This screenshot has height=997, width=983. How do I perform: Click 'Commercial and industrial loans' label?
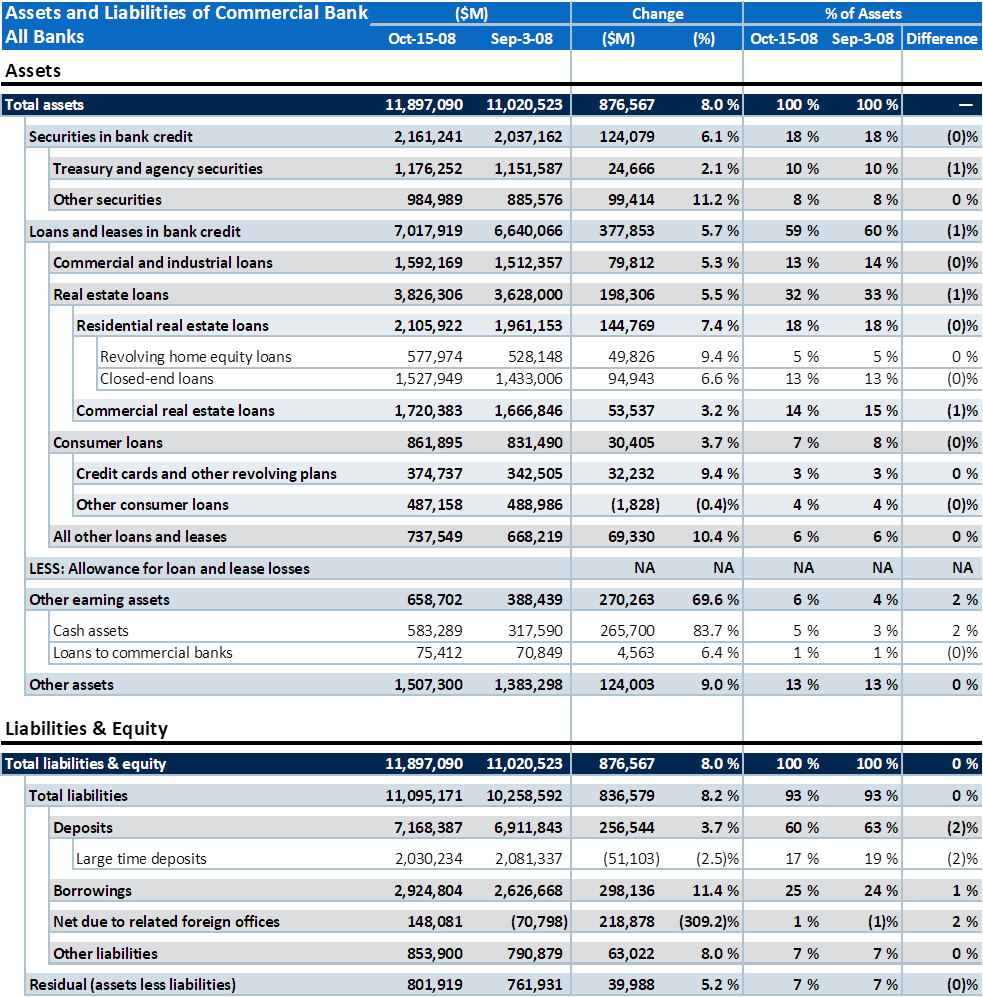click(163, 263)
